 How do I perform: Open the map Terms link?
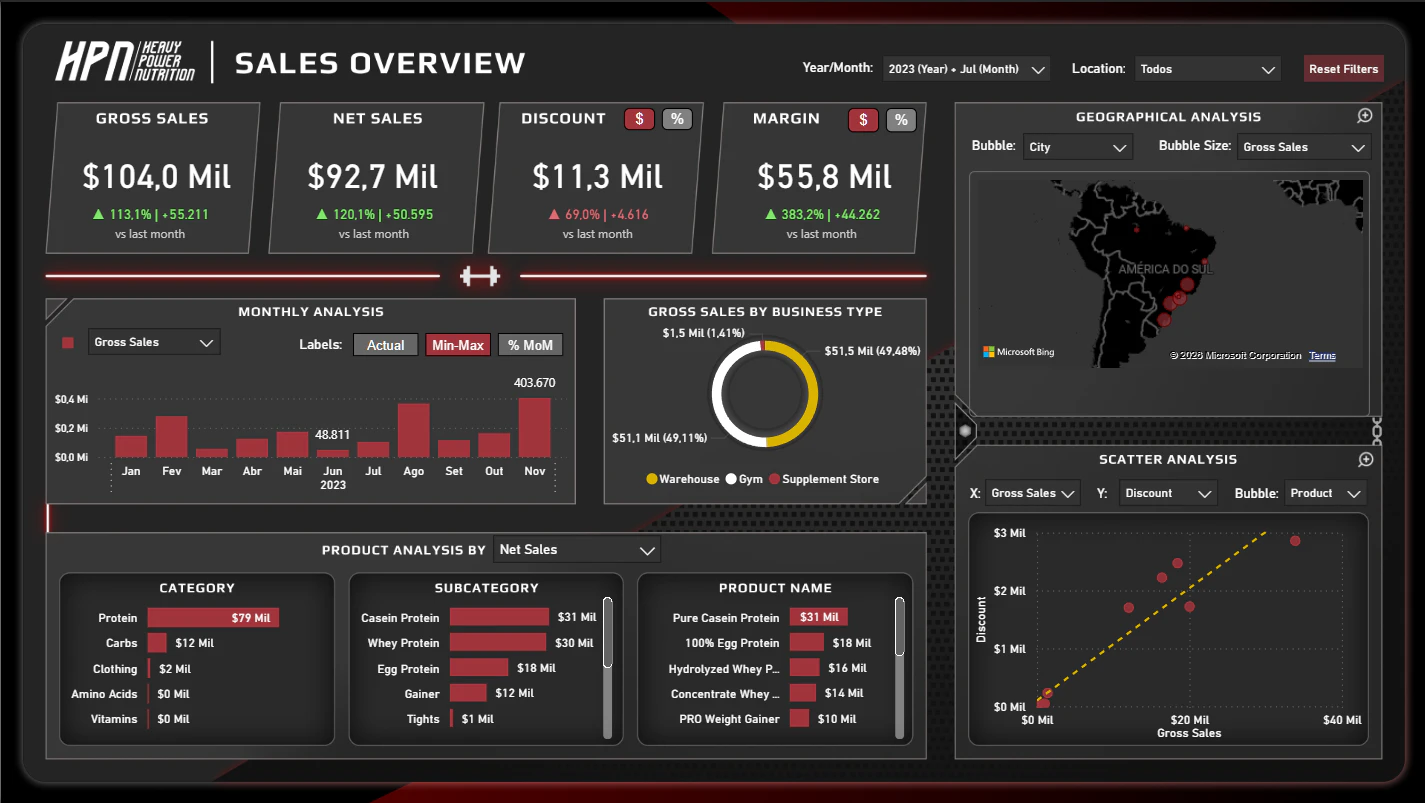[x=1322, y=356]
